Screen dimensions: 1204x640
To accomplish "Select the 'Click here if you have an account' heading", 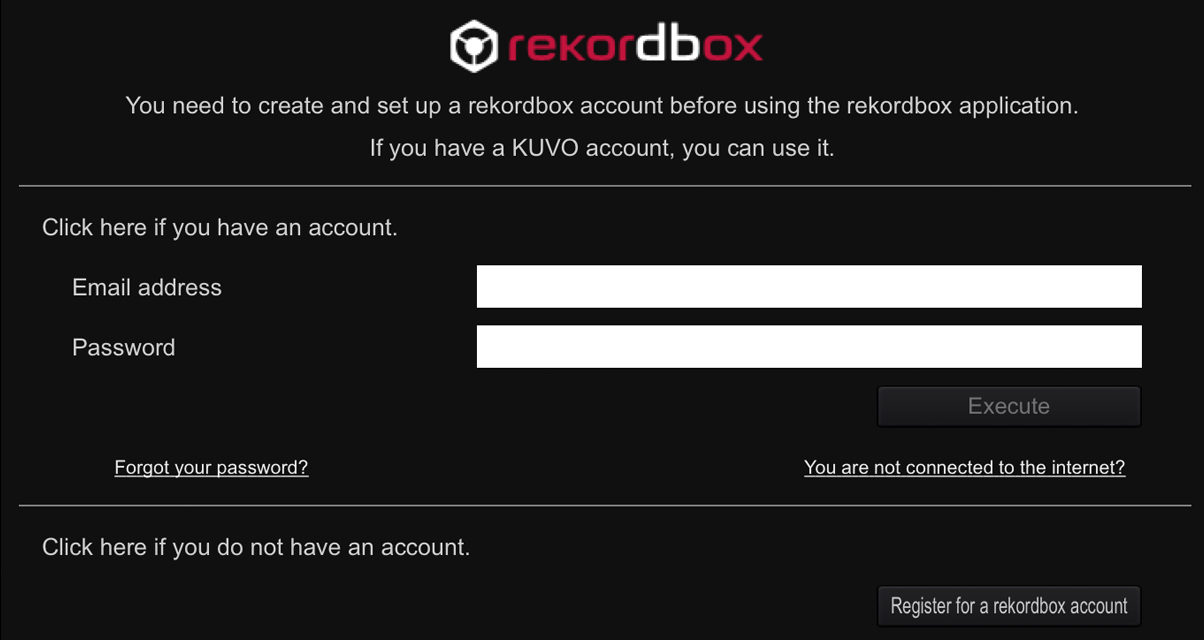I will pos(220,228).
